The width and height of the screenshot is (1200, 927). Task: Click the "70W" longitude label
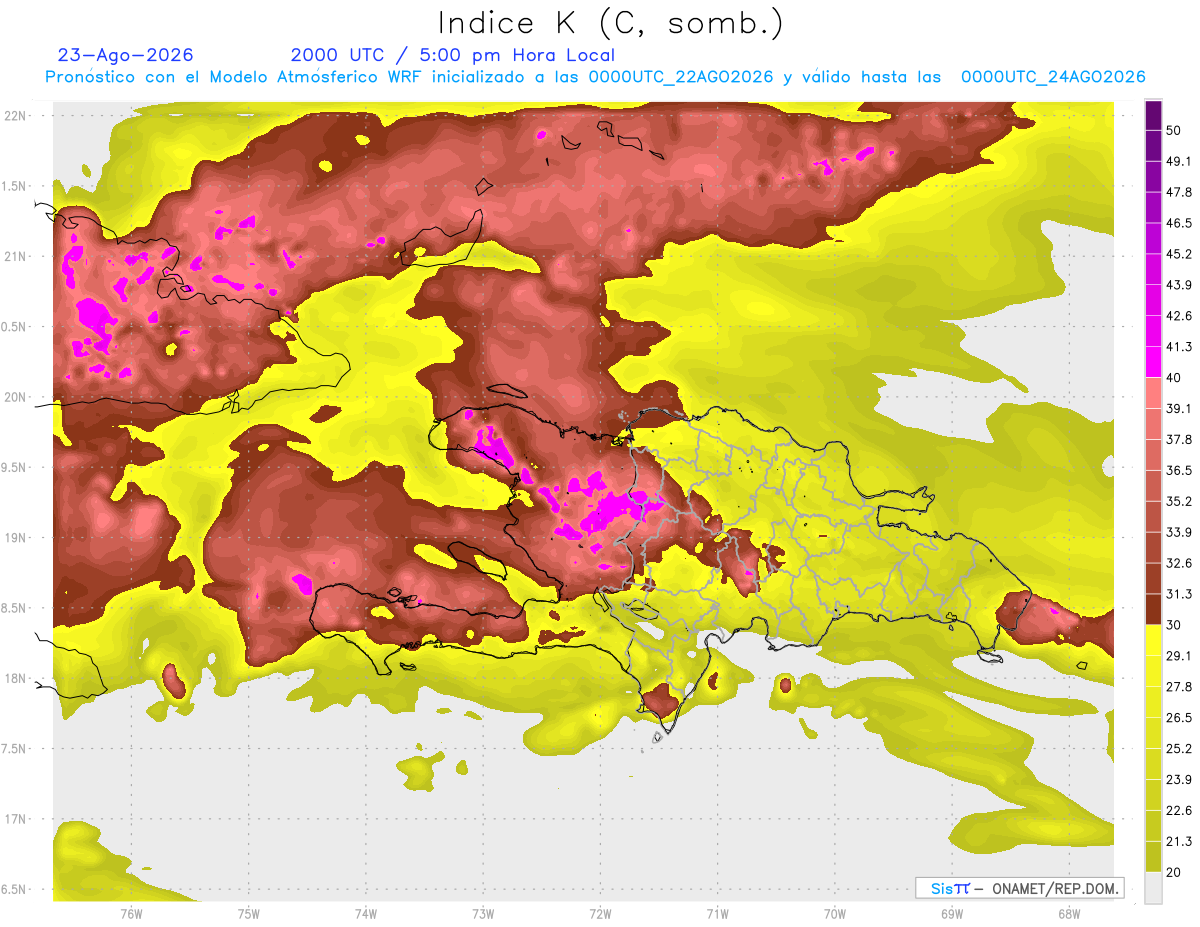[835, 913]
